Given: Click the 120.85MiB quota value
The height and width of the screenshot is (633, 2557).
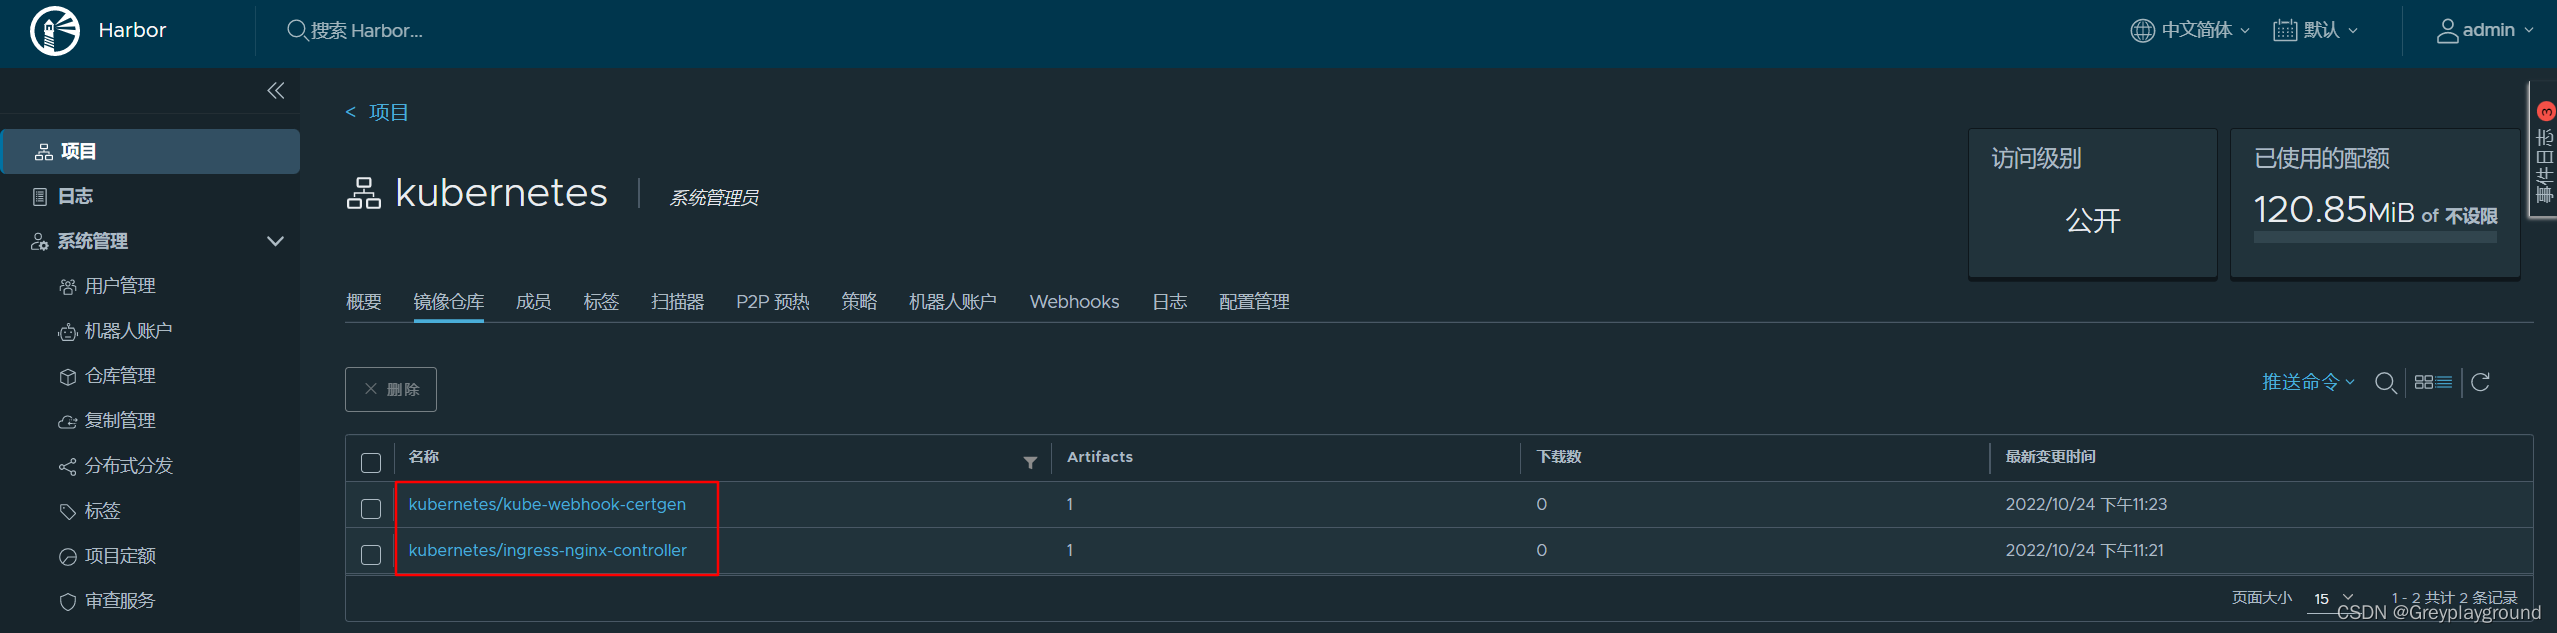Looking at the screenshot, I should tap(2333, 210).
